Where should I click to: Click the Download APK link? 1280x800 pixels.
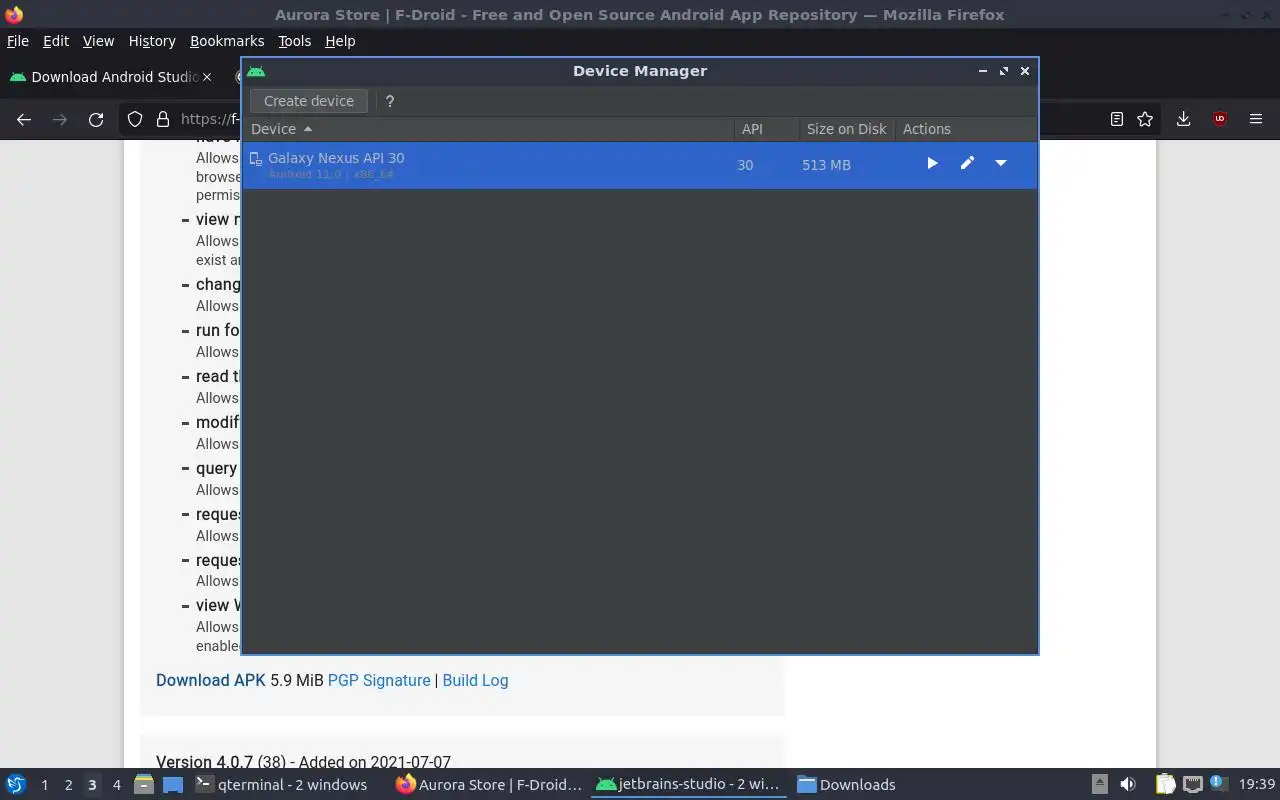[x=211, y=680]
